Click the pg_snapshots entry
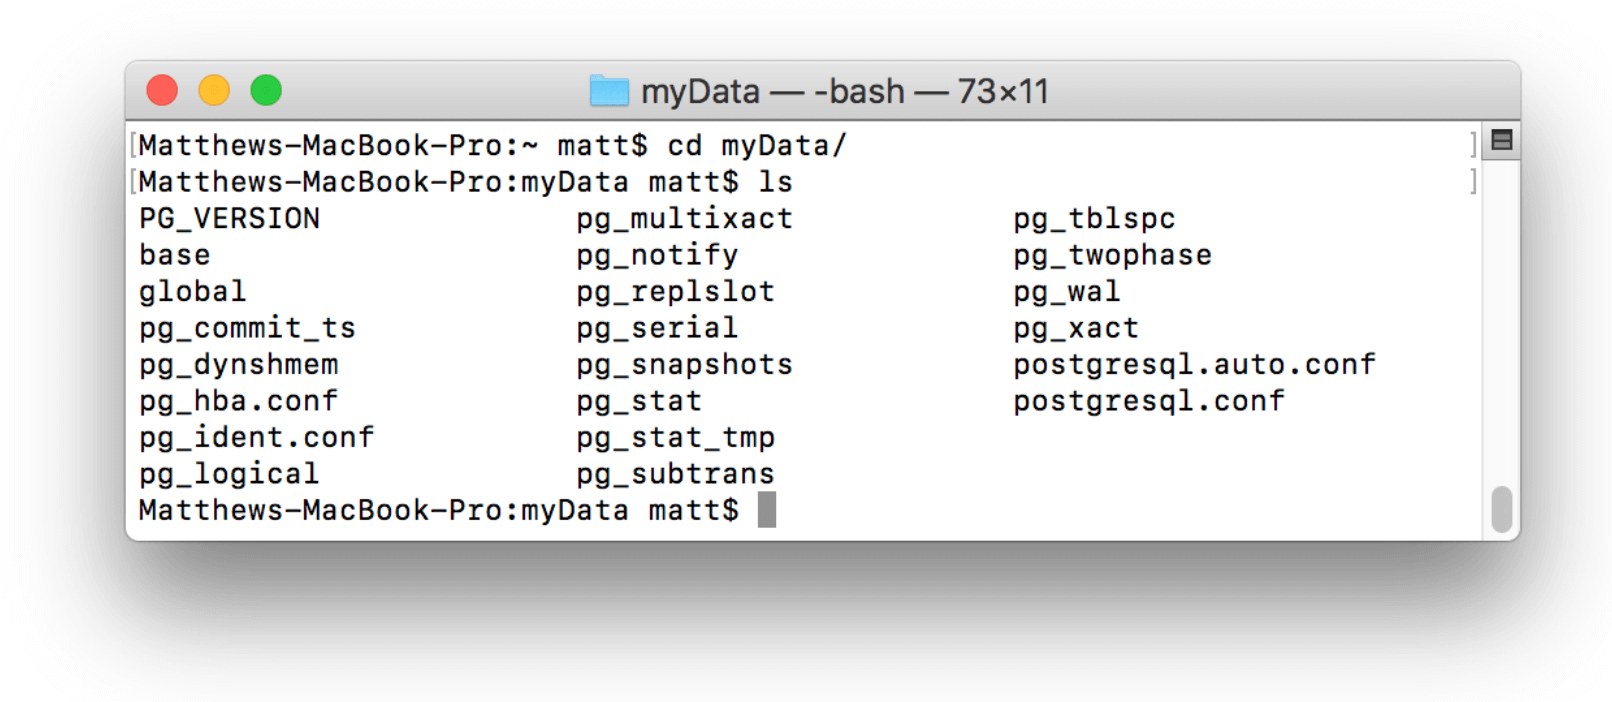Viewport: 1612px width, 702px height. coord(684,364)
